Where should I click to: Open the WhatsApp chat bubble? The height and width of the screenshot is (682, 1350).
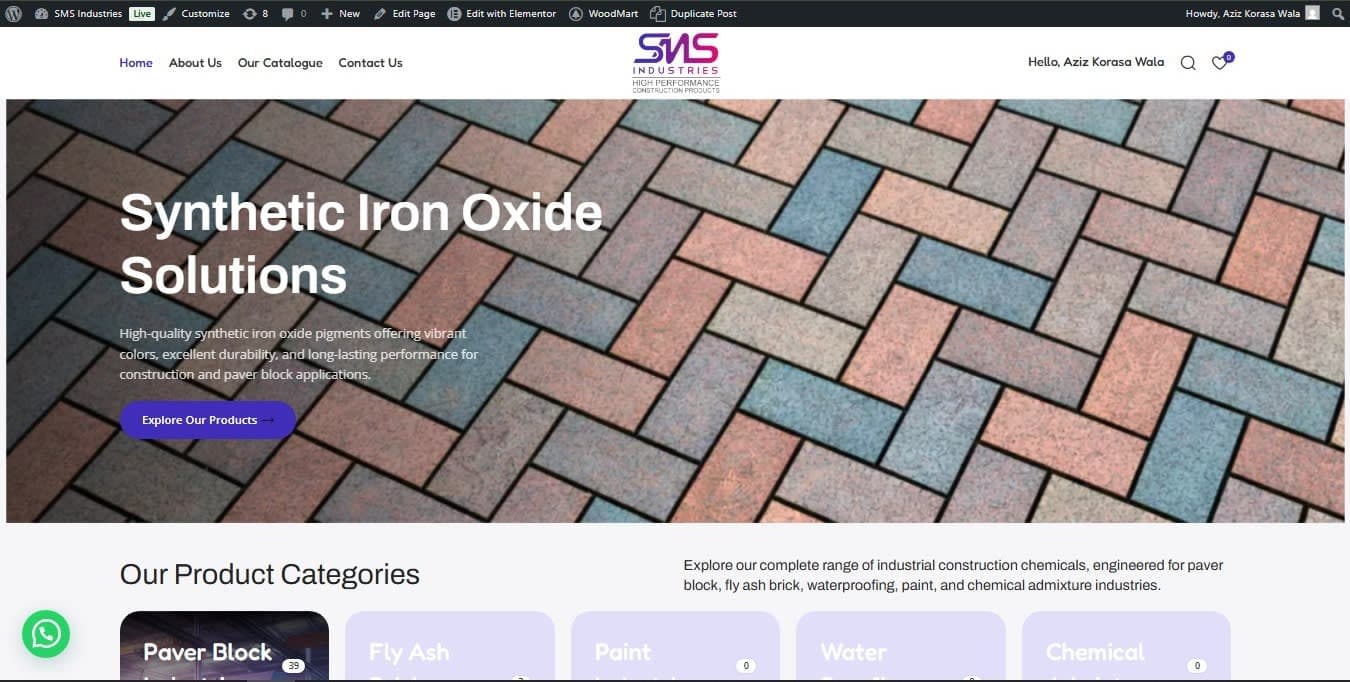coord(46,634)
